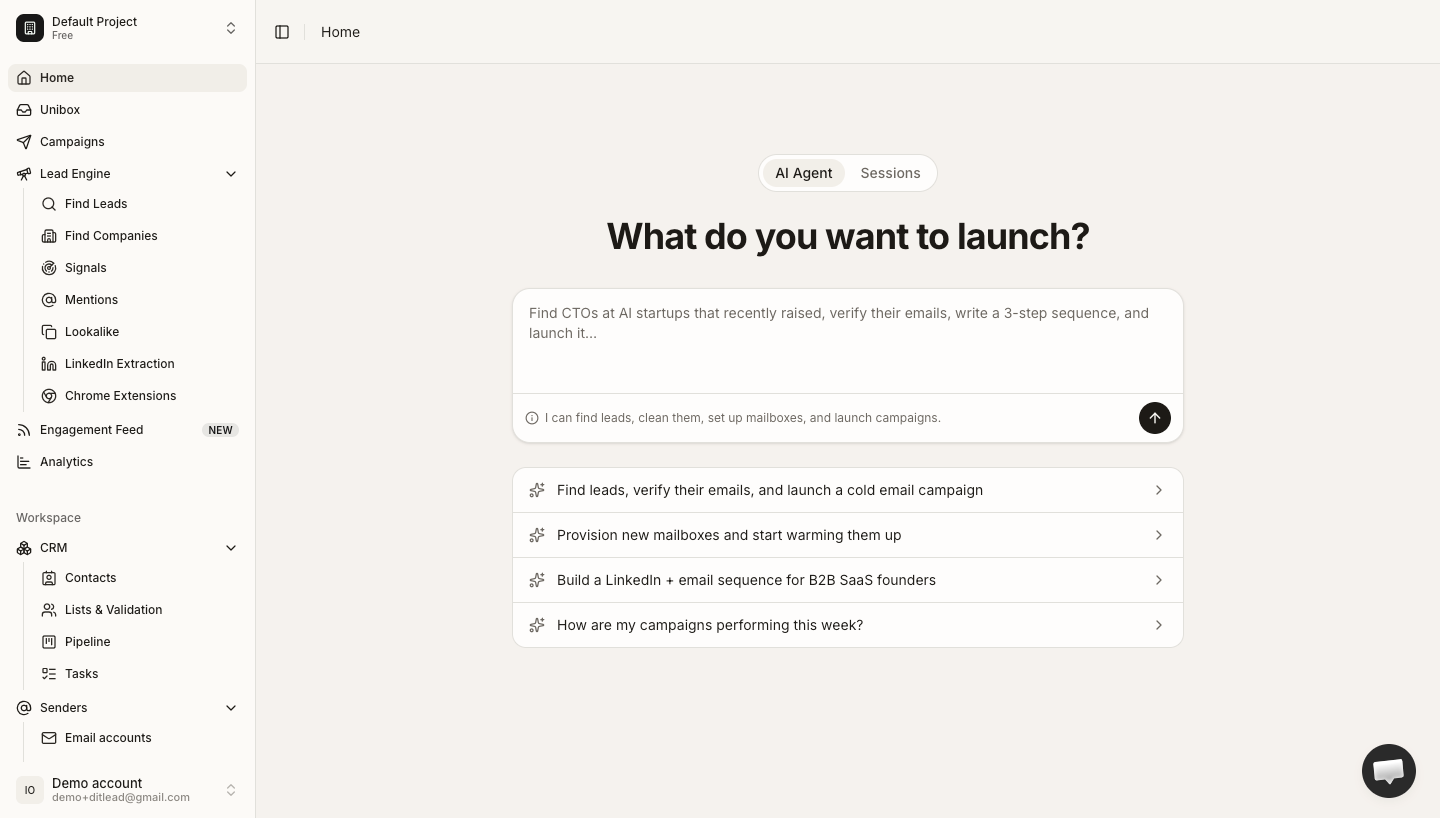This screenshot has width=1440, height=818.
Task: Toggle the sidebar panel icon
Action: point(282,32)
